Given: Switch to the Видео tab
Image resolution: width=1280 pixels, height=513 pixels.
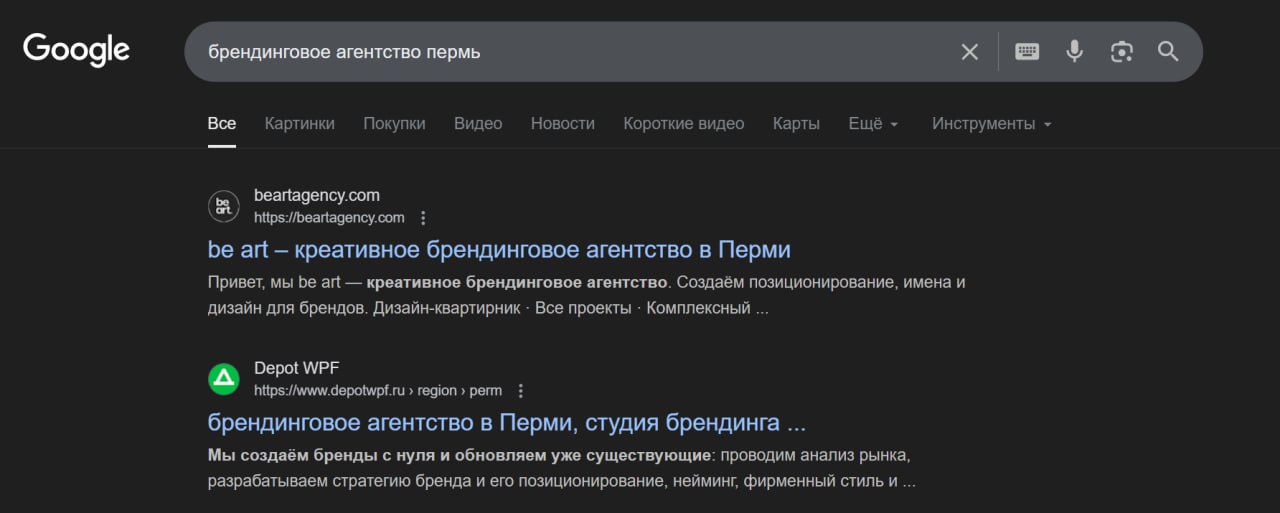Looking at the screenshot, I should [478, 123].
